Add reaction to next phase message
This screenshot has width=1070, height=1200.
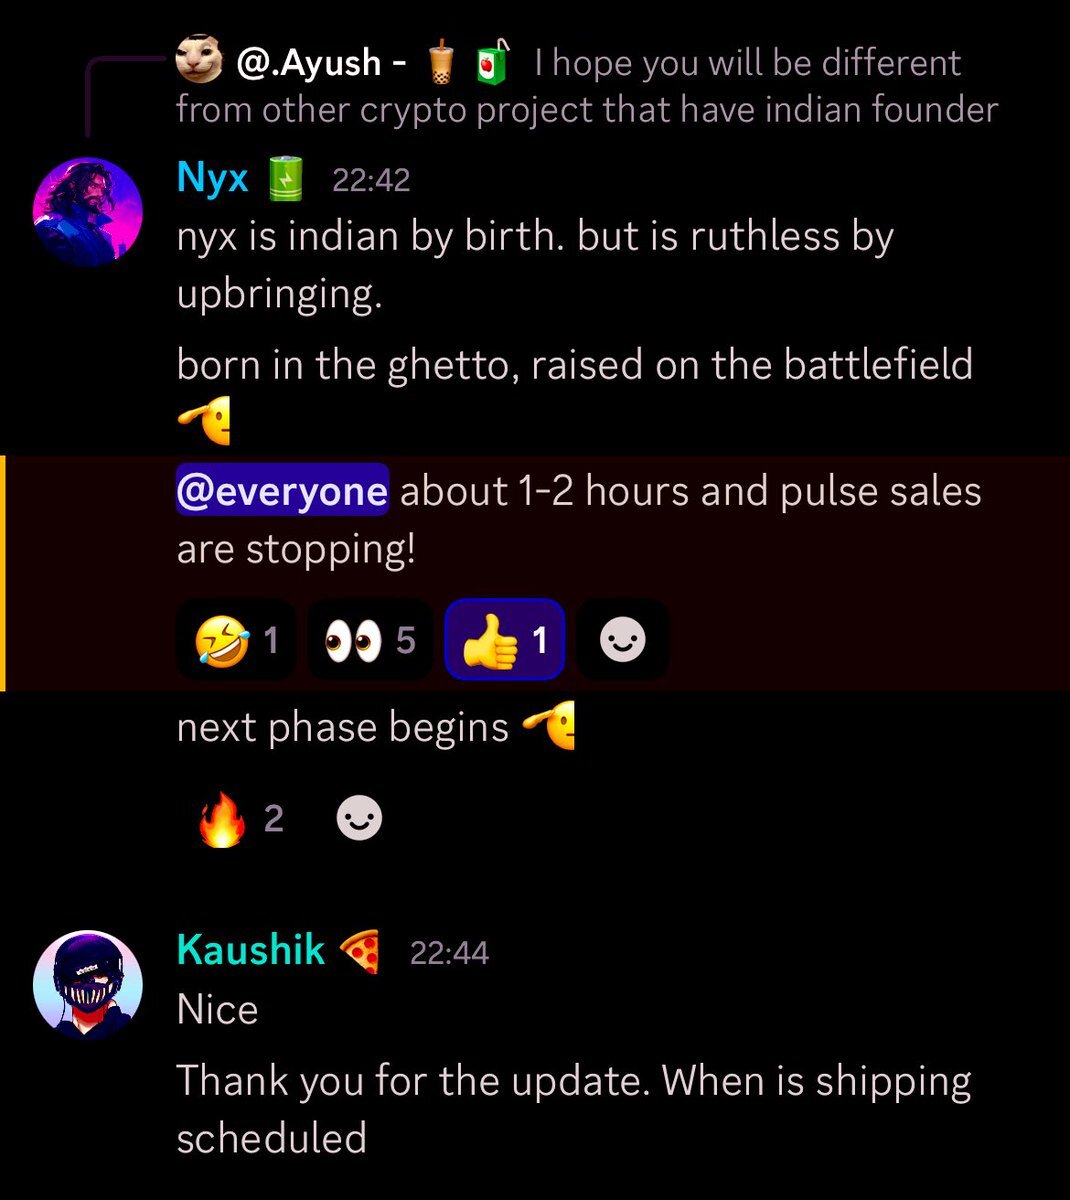[359, 820]
